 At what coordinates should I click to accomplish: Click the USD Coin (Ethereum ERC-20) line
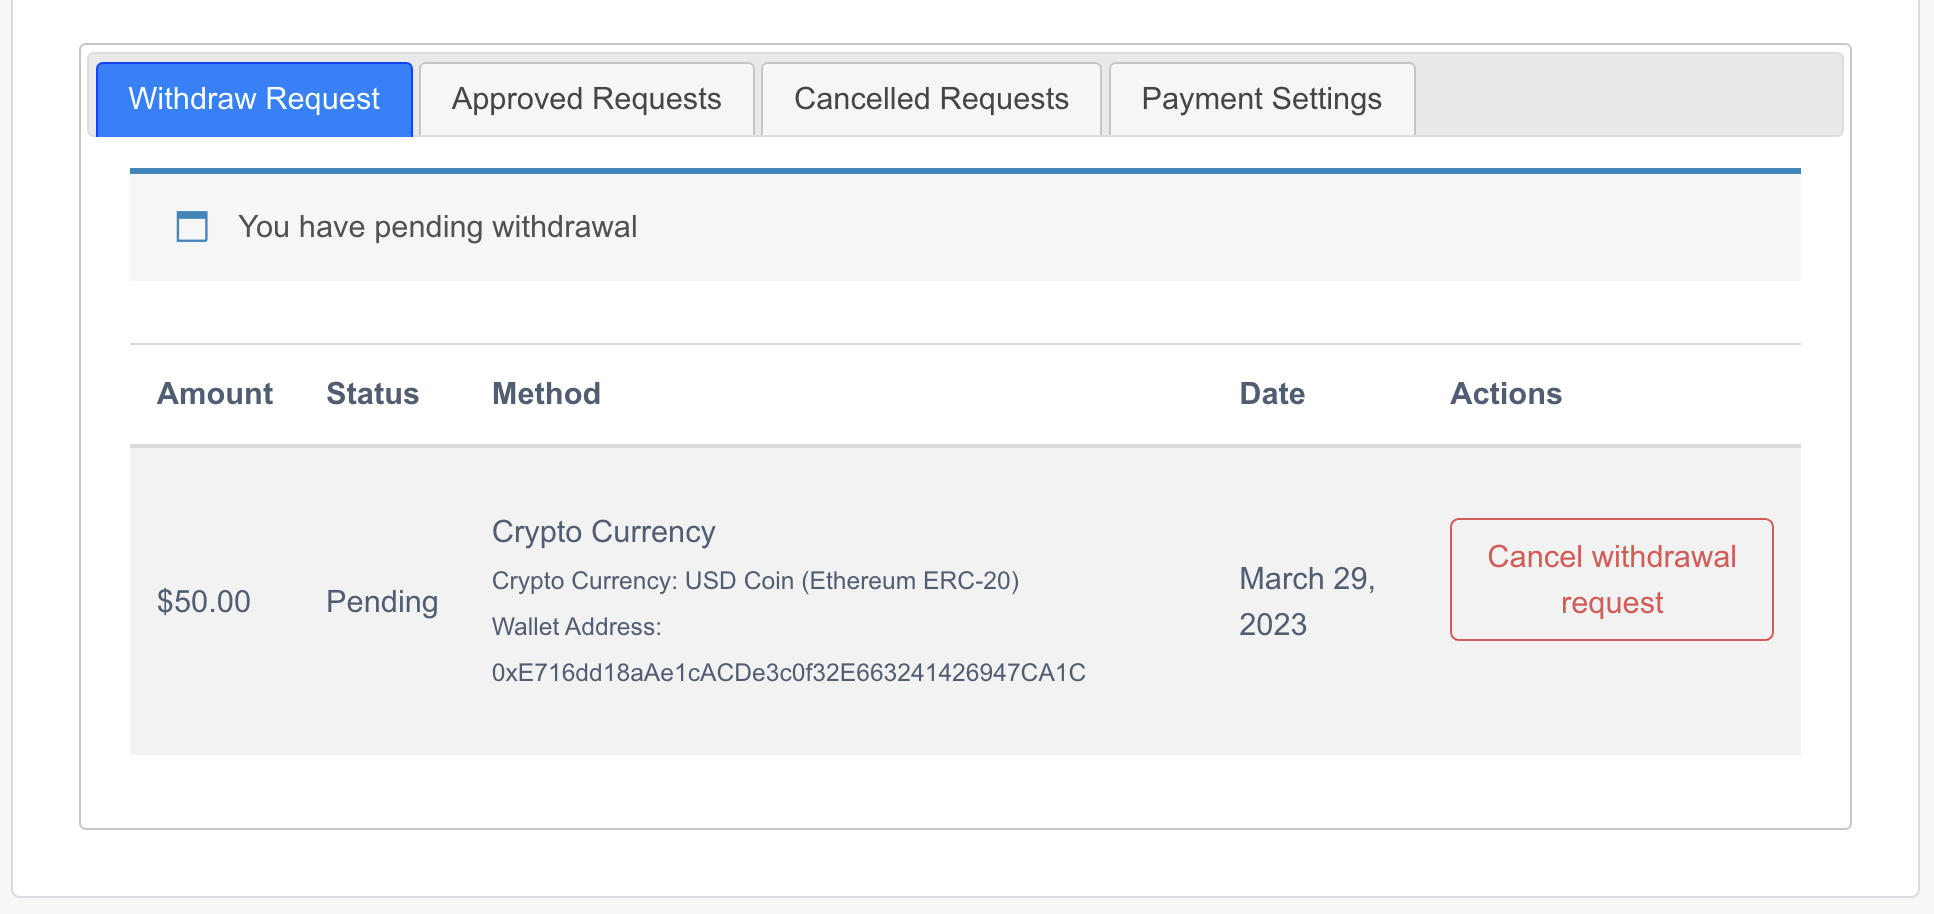click(755, 581)
